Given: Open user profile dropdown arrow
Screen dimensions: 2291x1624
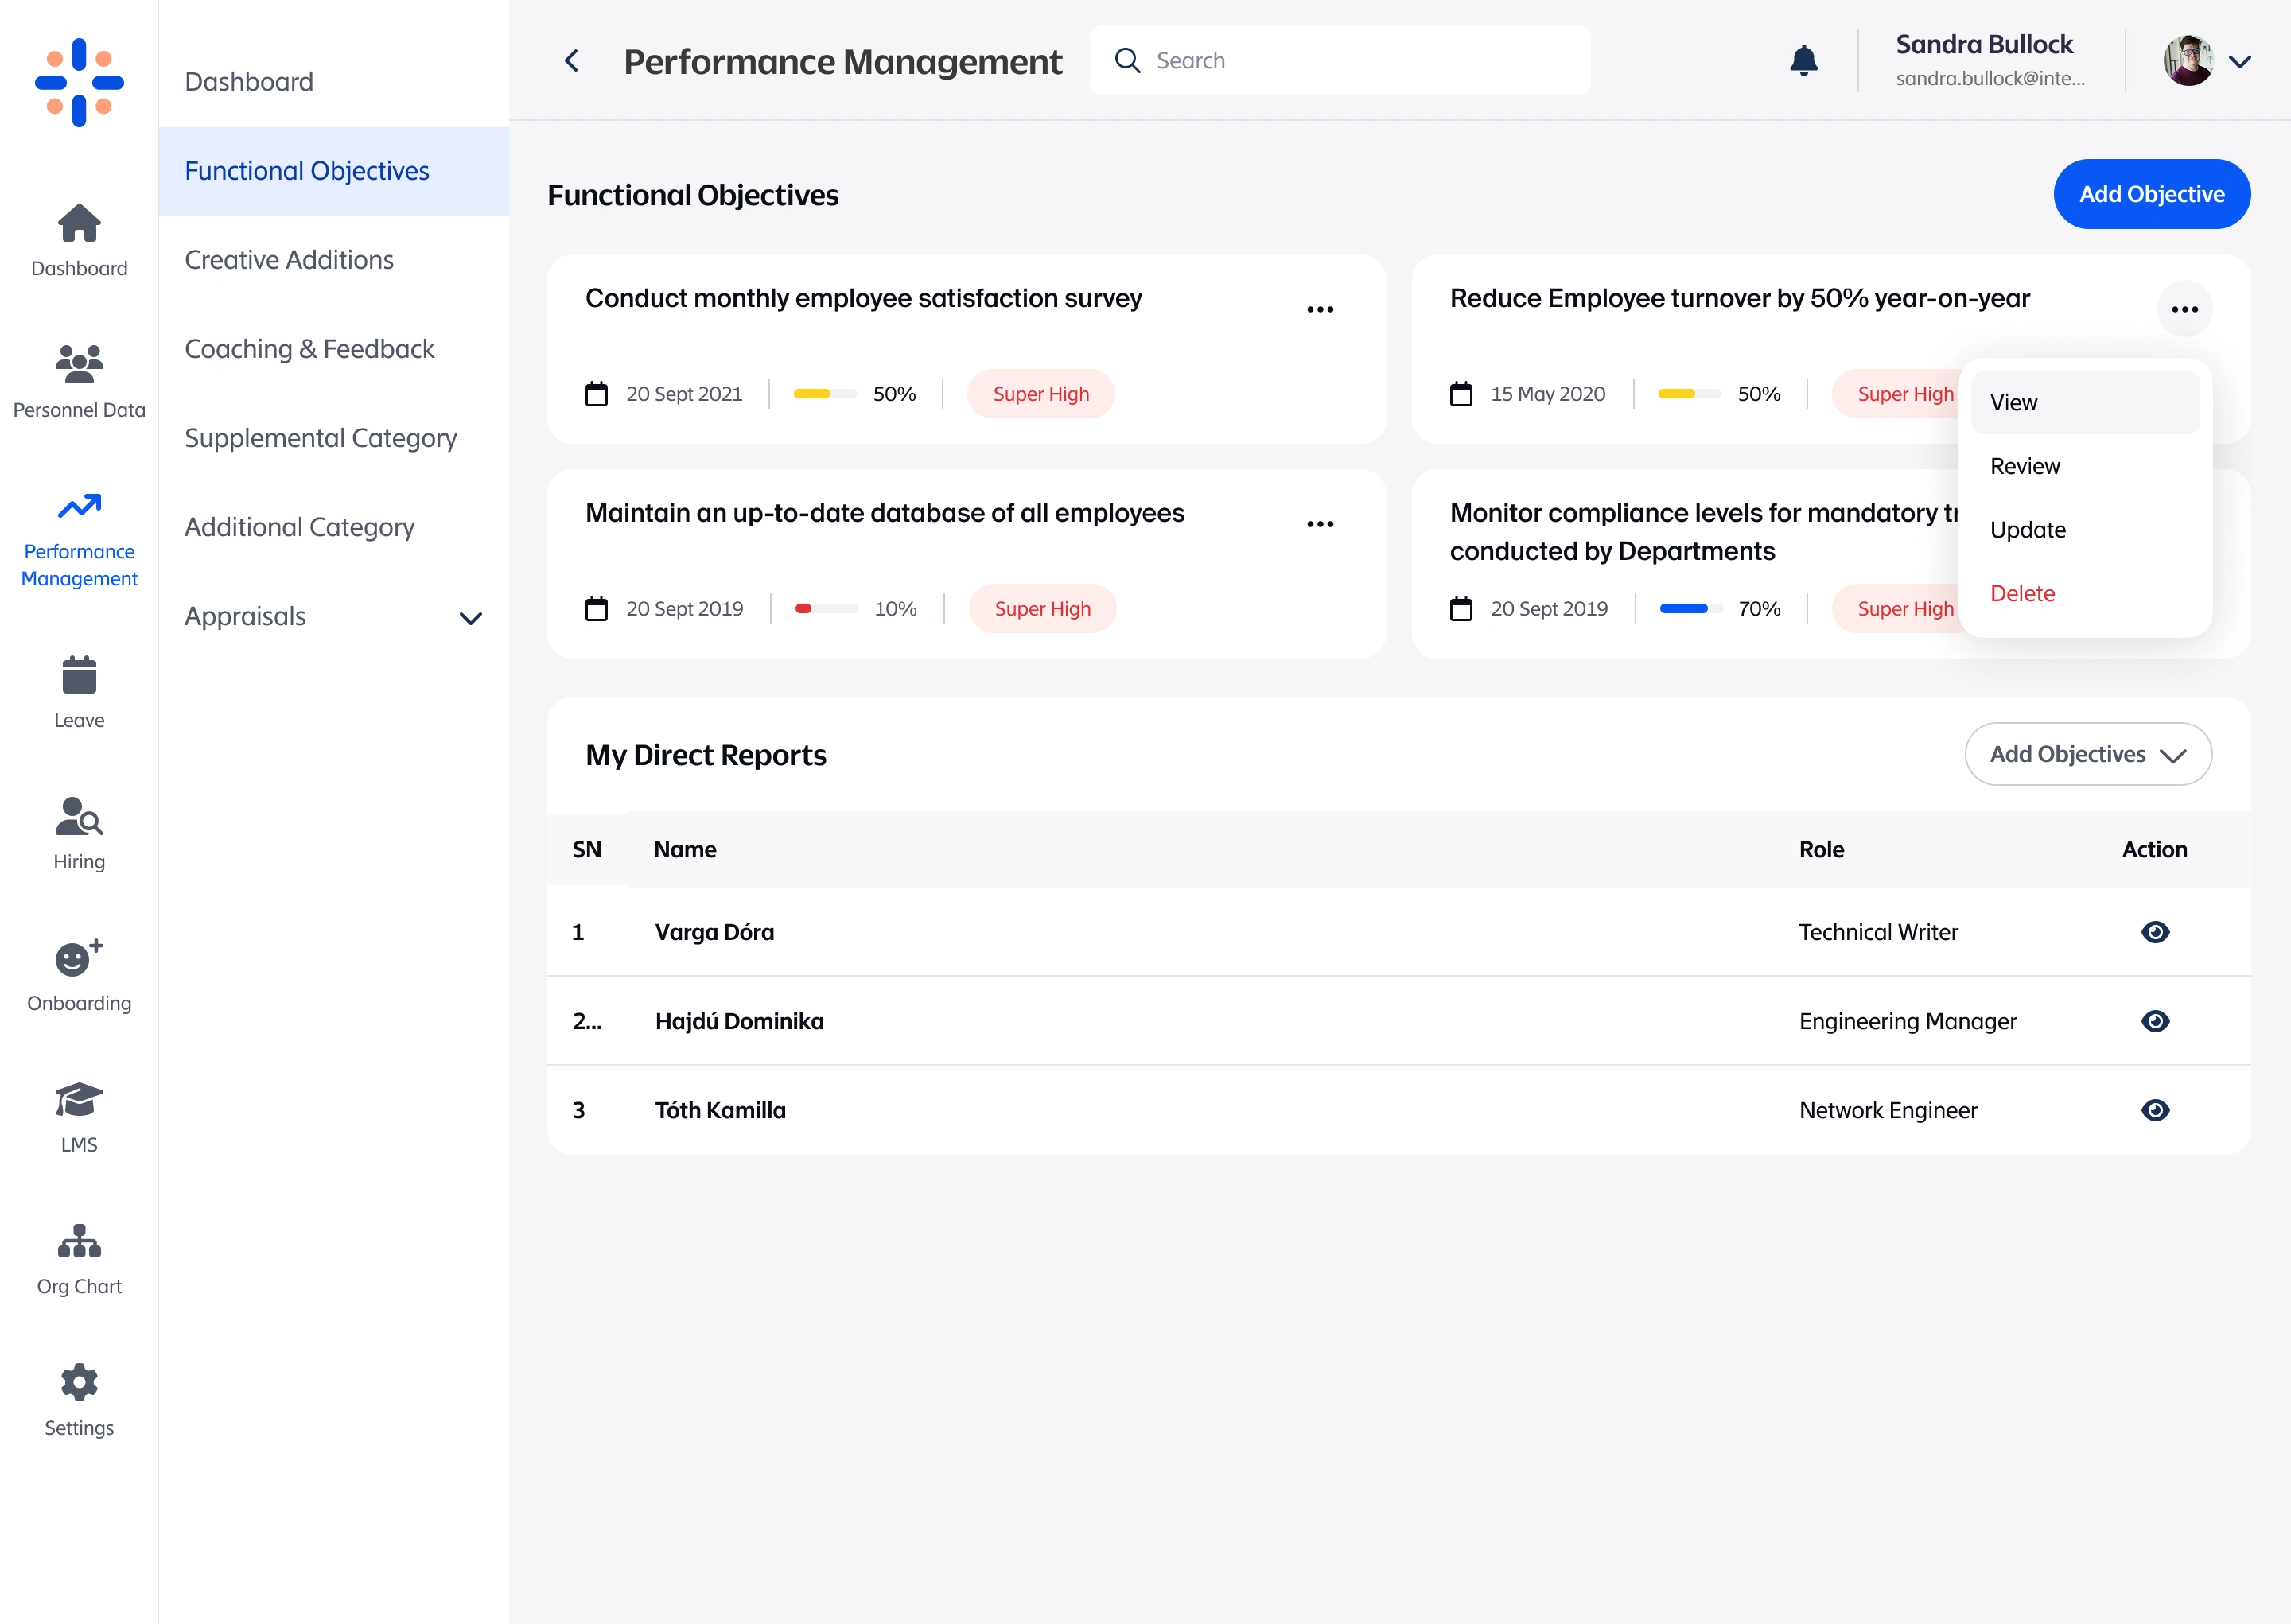Looking at the screenshot, I should 2240,61.
